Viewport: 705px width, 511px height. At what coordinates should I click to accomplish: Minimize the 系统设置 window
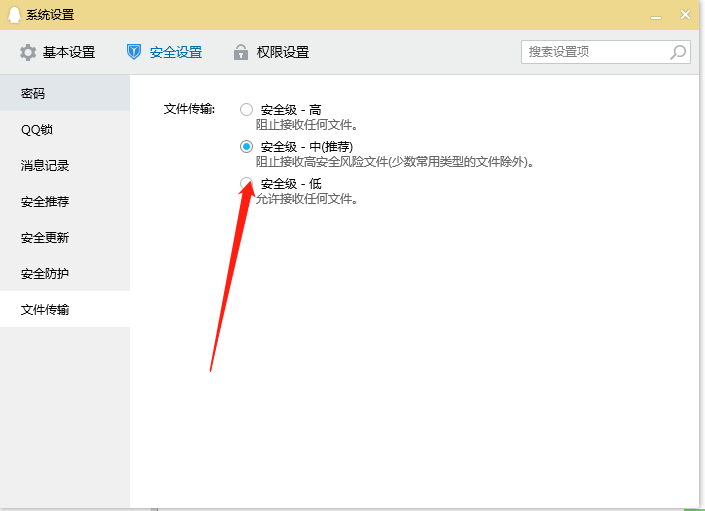click(656, 17)
